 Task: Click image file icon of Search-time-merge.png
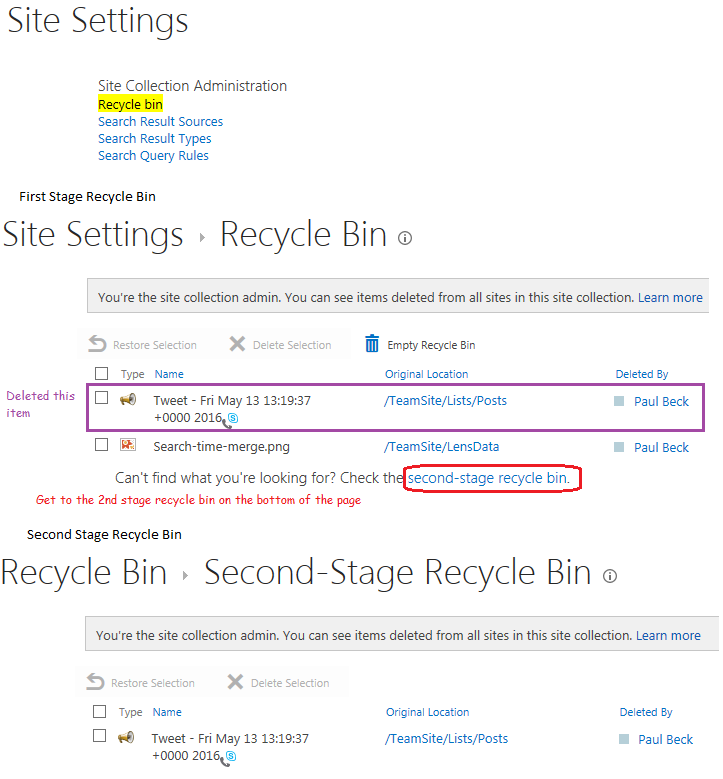(128, 444)
